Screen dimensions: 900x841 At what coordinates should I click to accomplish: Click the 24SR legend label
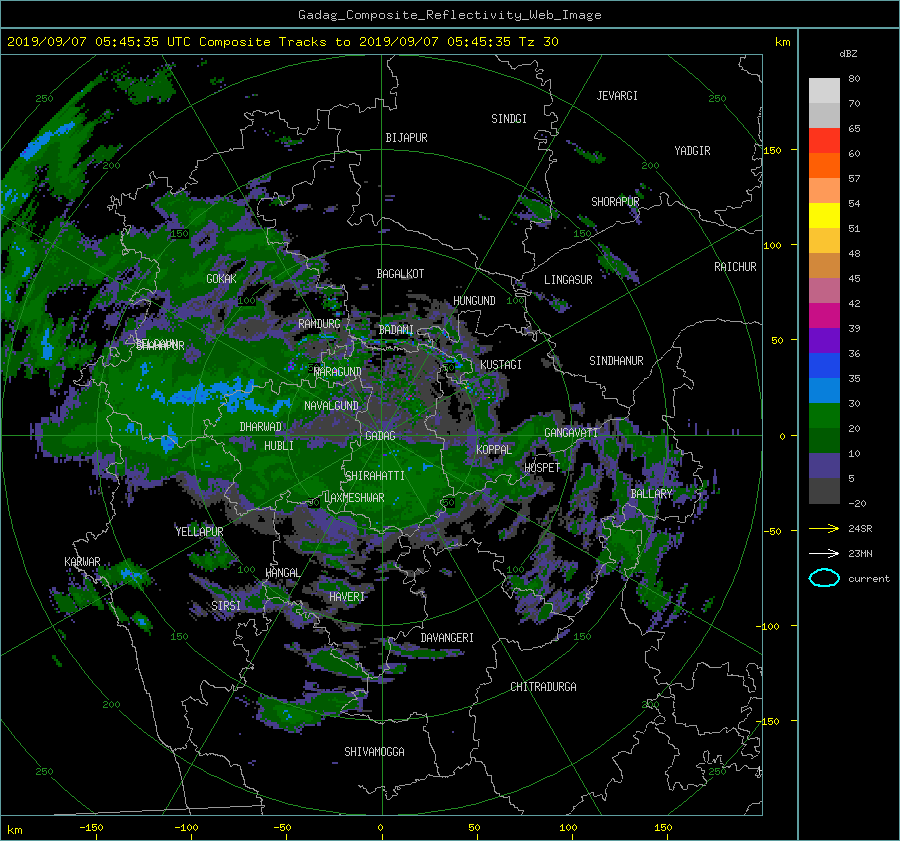click(x=860, y=529)
